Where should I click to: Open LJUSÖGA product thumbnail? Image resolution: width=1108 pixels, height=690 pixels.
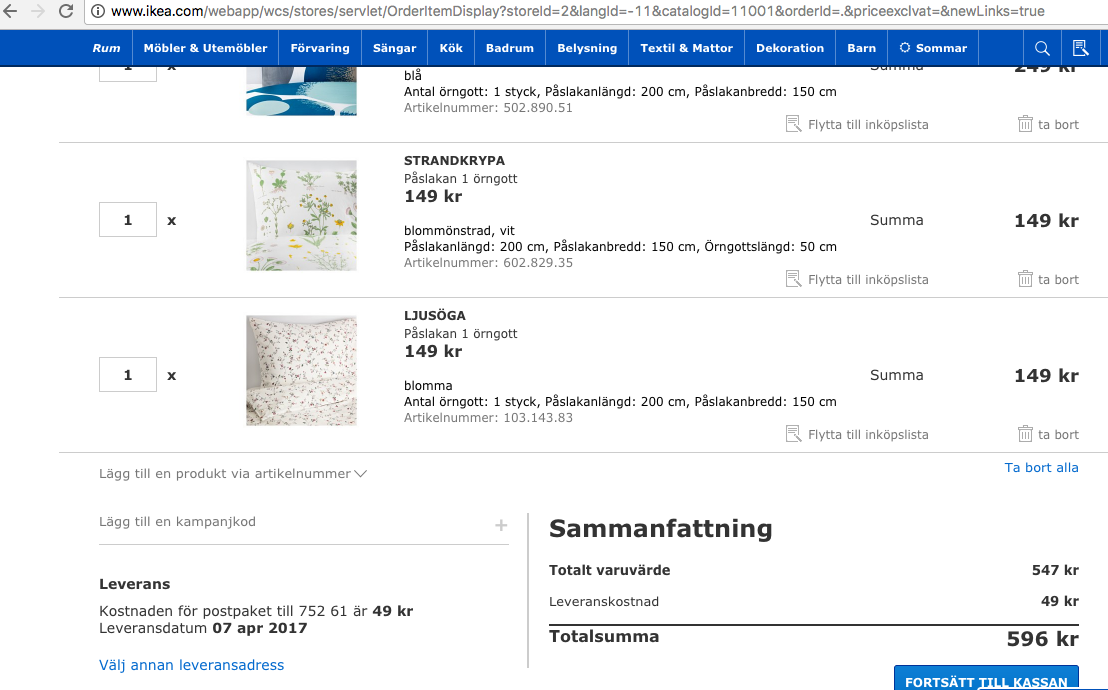point(302,370)
